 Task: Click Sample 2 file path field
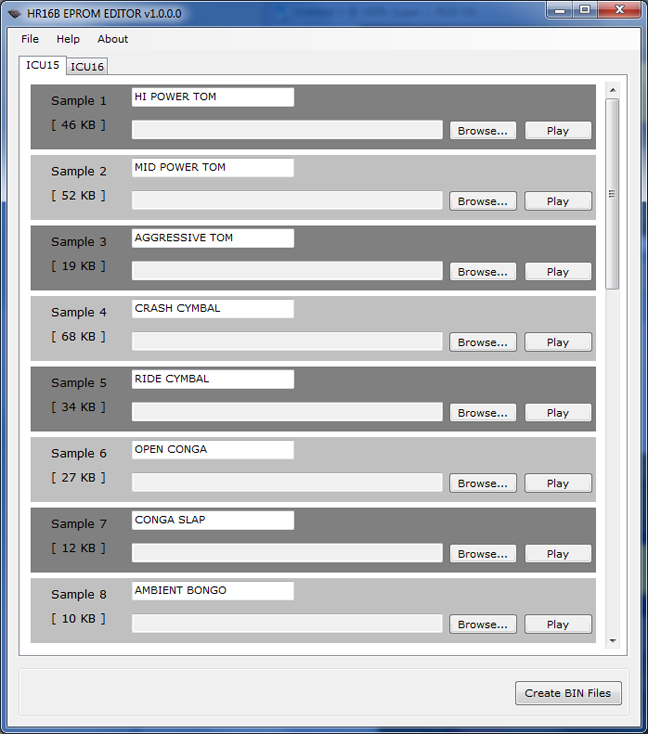(x=287, y=200)
